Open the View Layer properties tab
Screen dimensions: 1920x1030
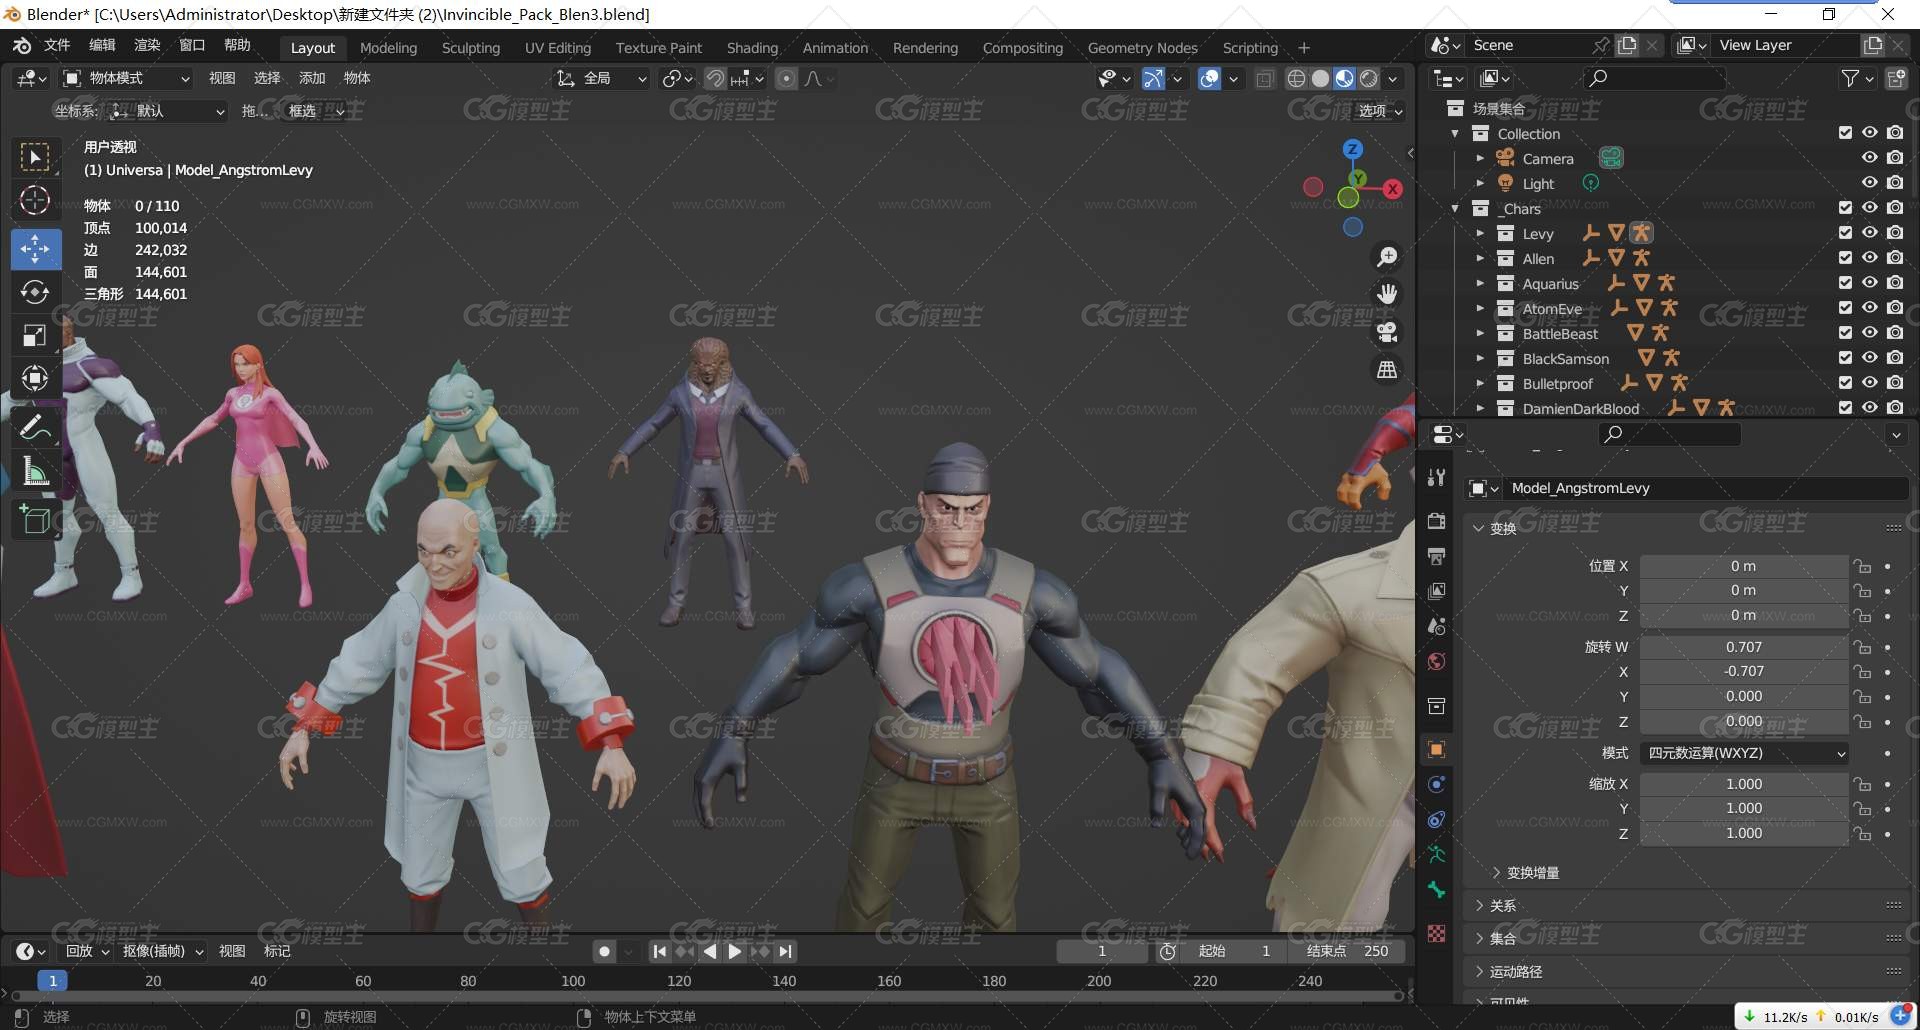point(1437,591)
